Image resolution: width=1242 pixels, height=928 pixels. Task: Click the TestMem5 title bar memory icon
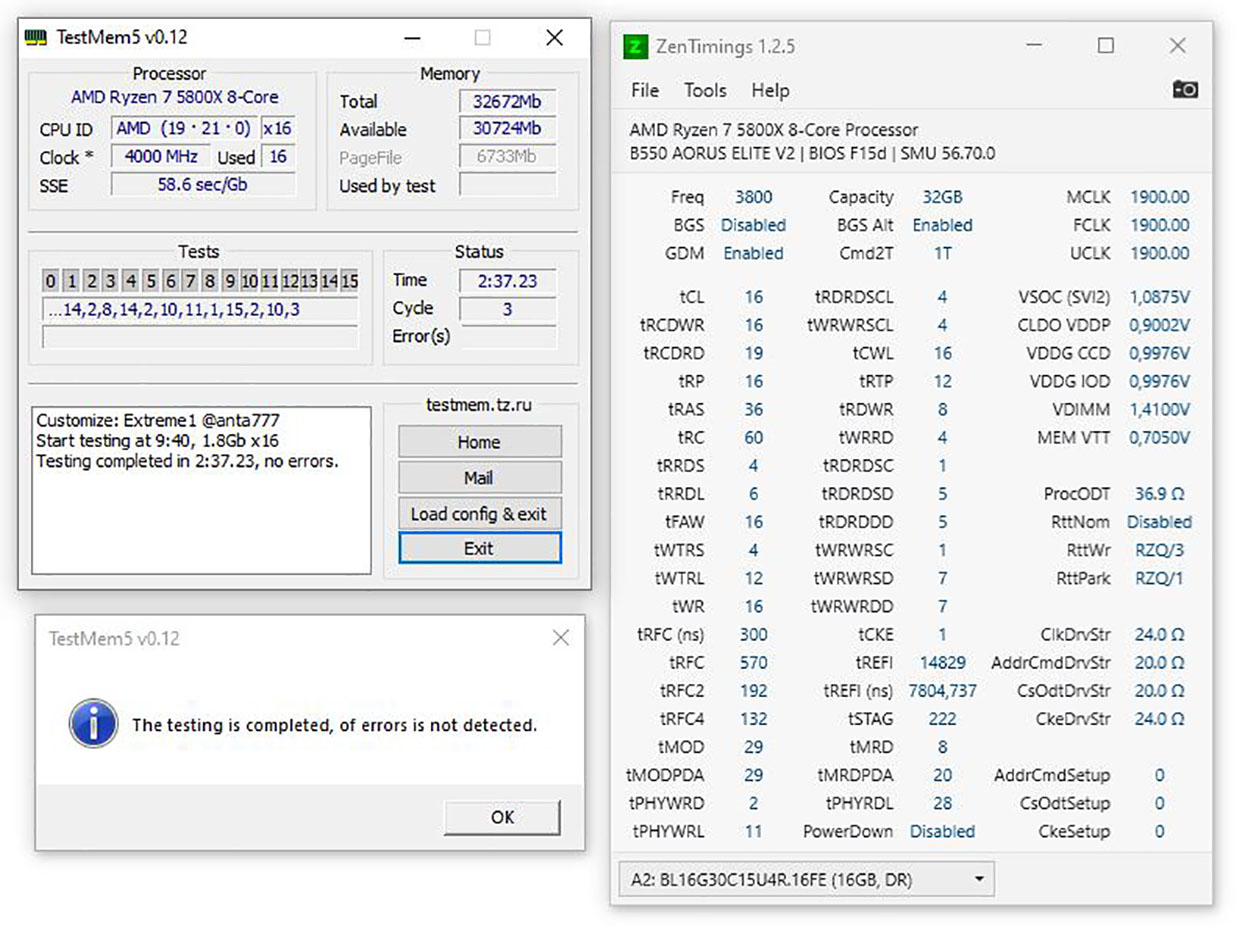click(35, 38)
